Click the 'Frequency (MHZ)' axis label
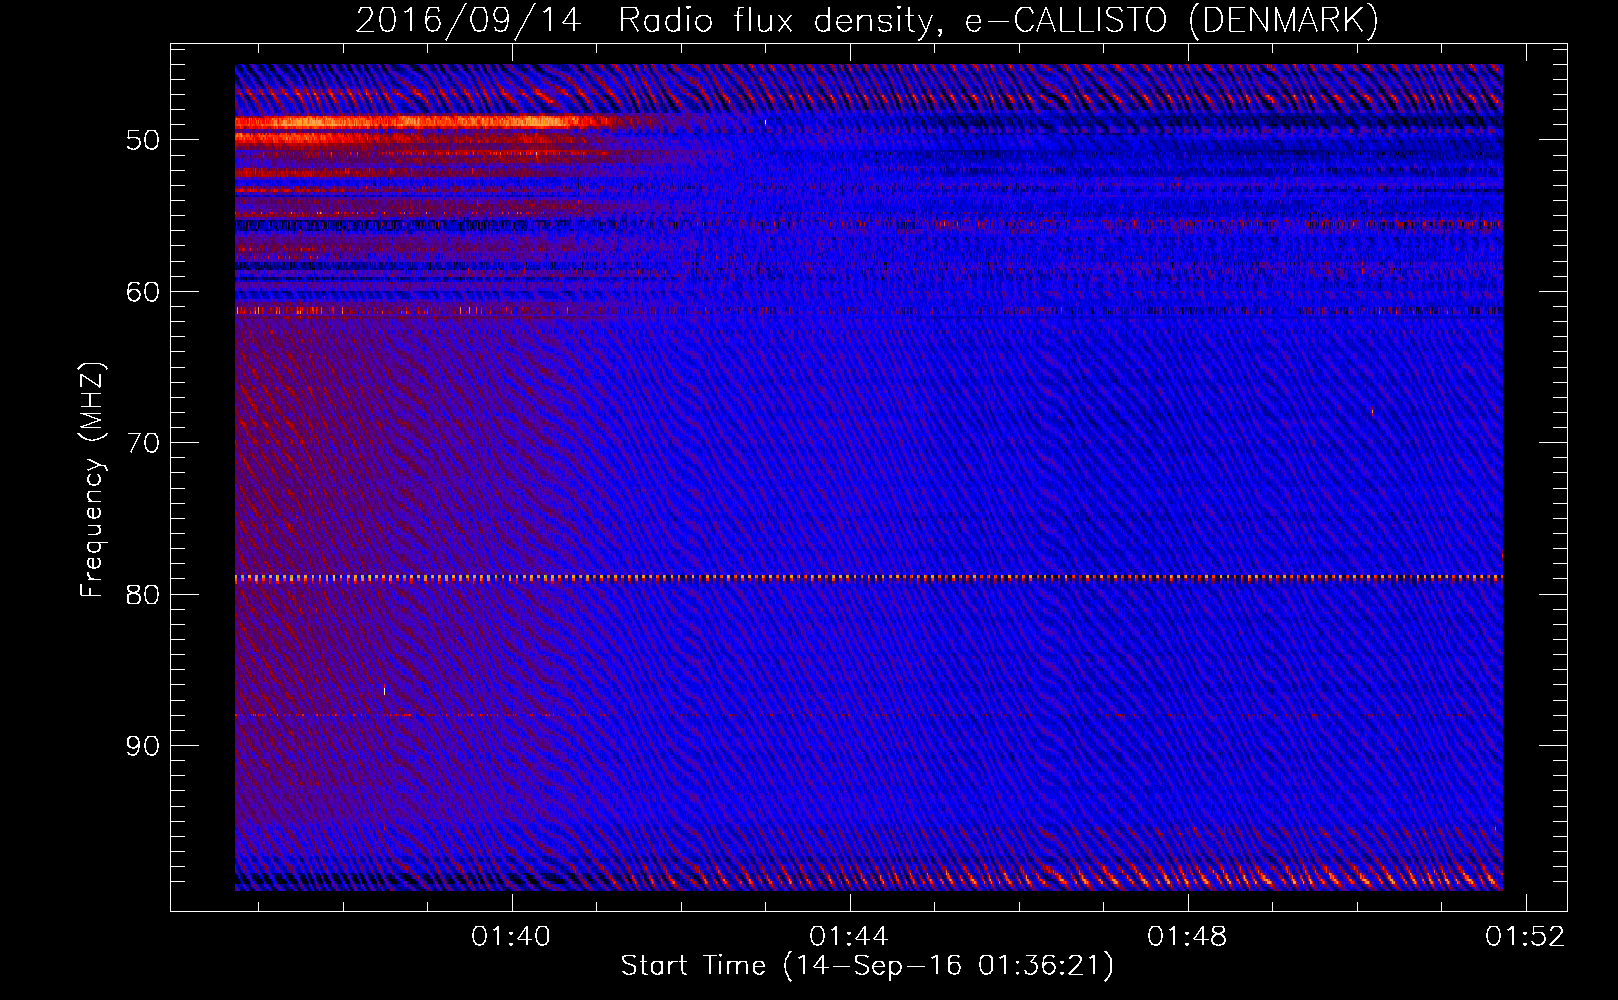The width and height of the screenshot is (1618, 1000). point(92,481)
